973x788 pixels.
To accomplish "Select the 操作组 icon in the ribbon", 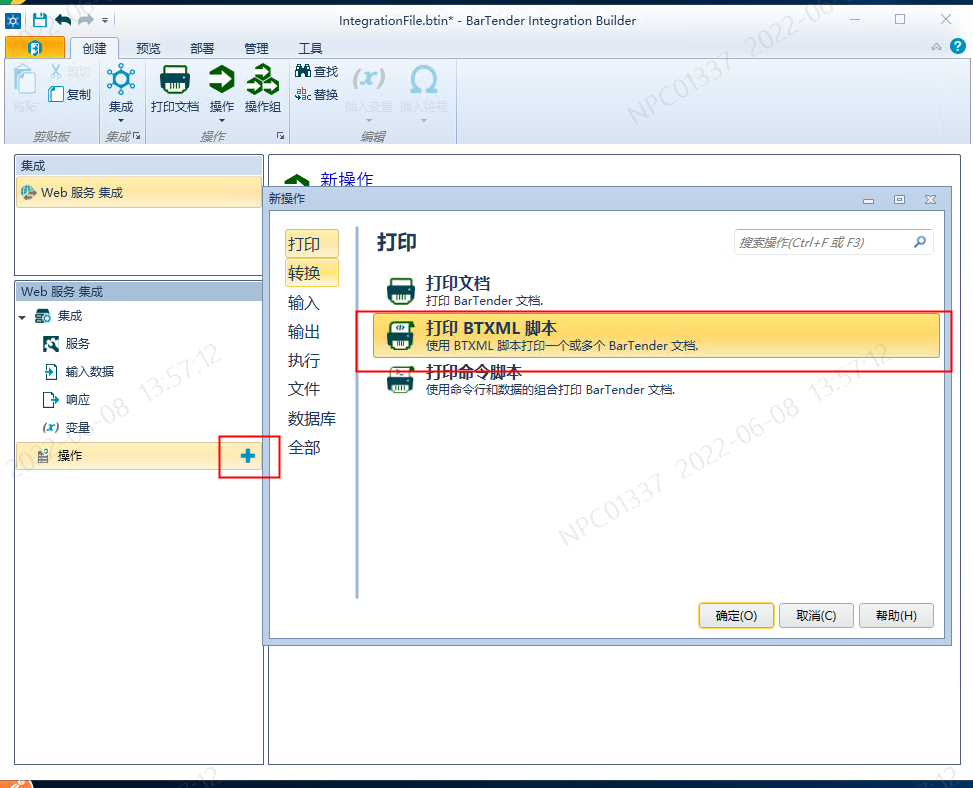I will pos(262,80).
